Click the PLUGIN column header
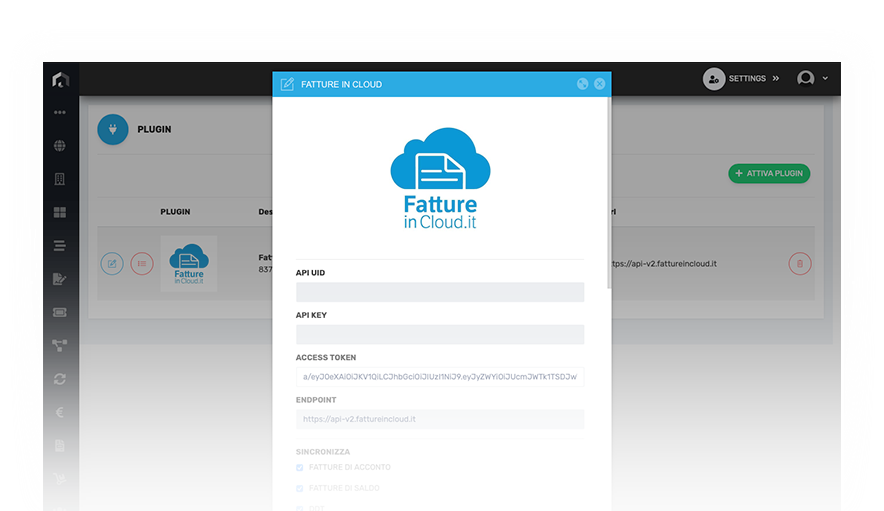The image size is (884, 511). (x=175, y=212)
